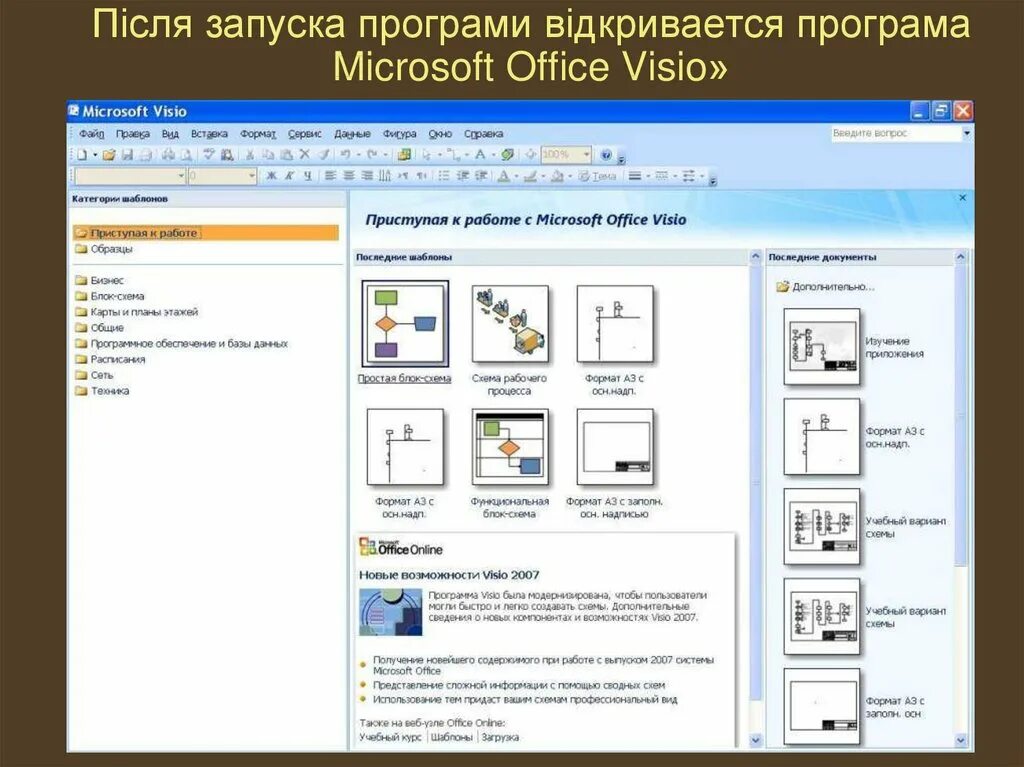Open the Файл menu
The image size is (1024, 767).
click(91, 133)
